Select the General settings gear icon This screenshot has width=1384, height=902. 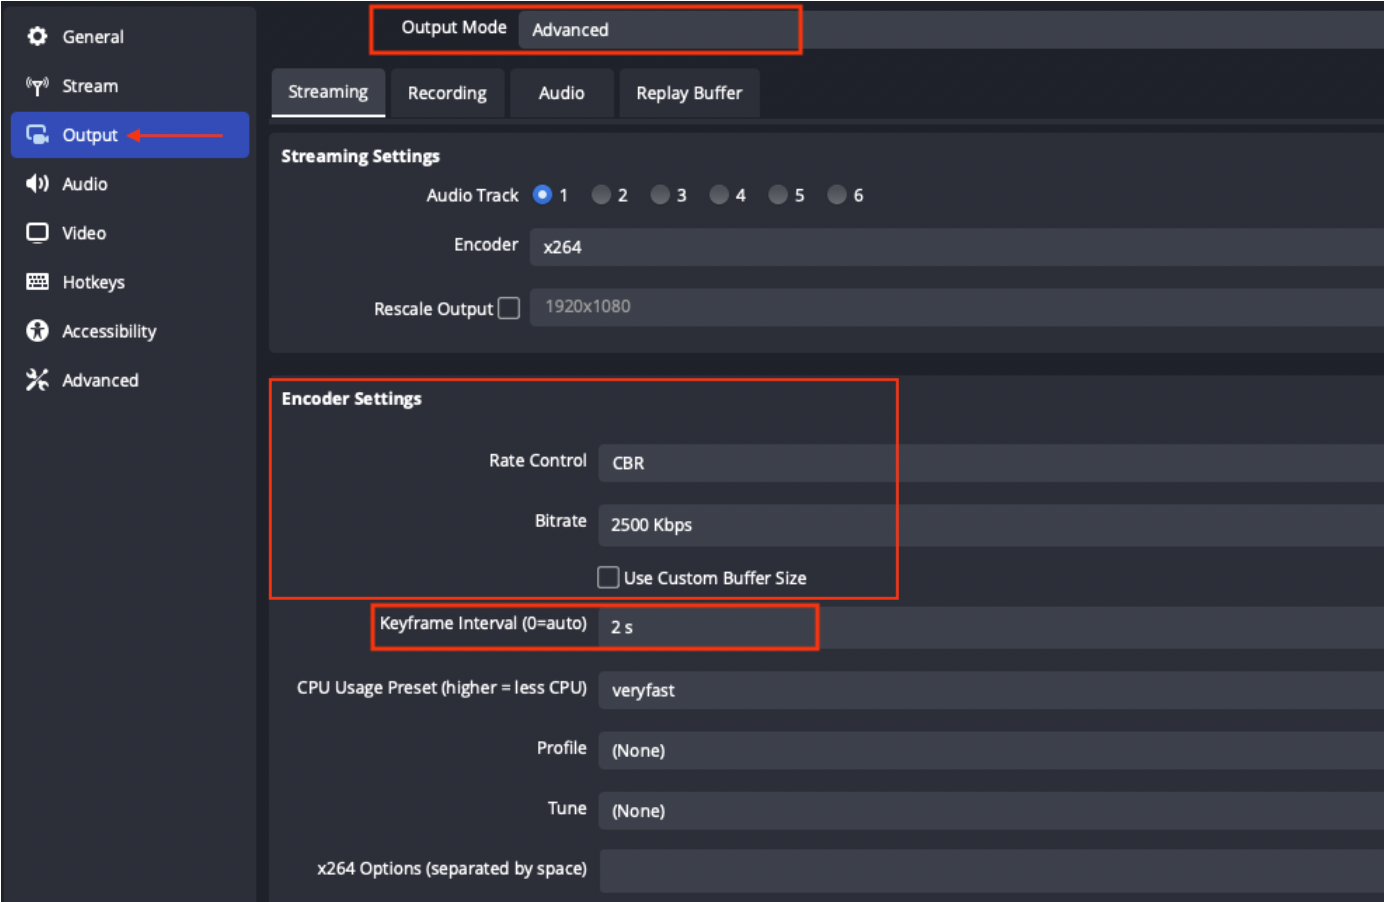pos(37,36)
